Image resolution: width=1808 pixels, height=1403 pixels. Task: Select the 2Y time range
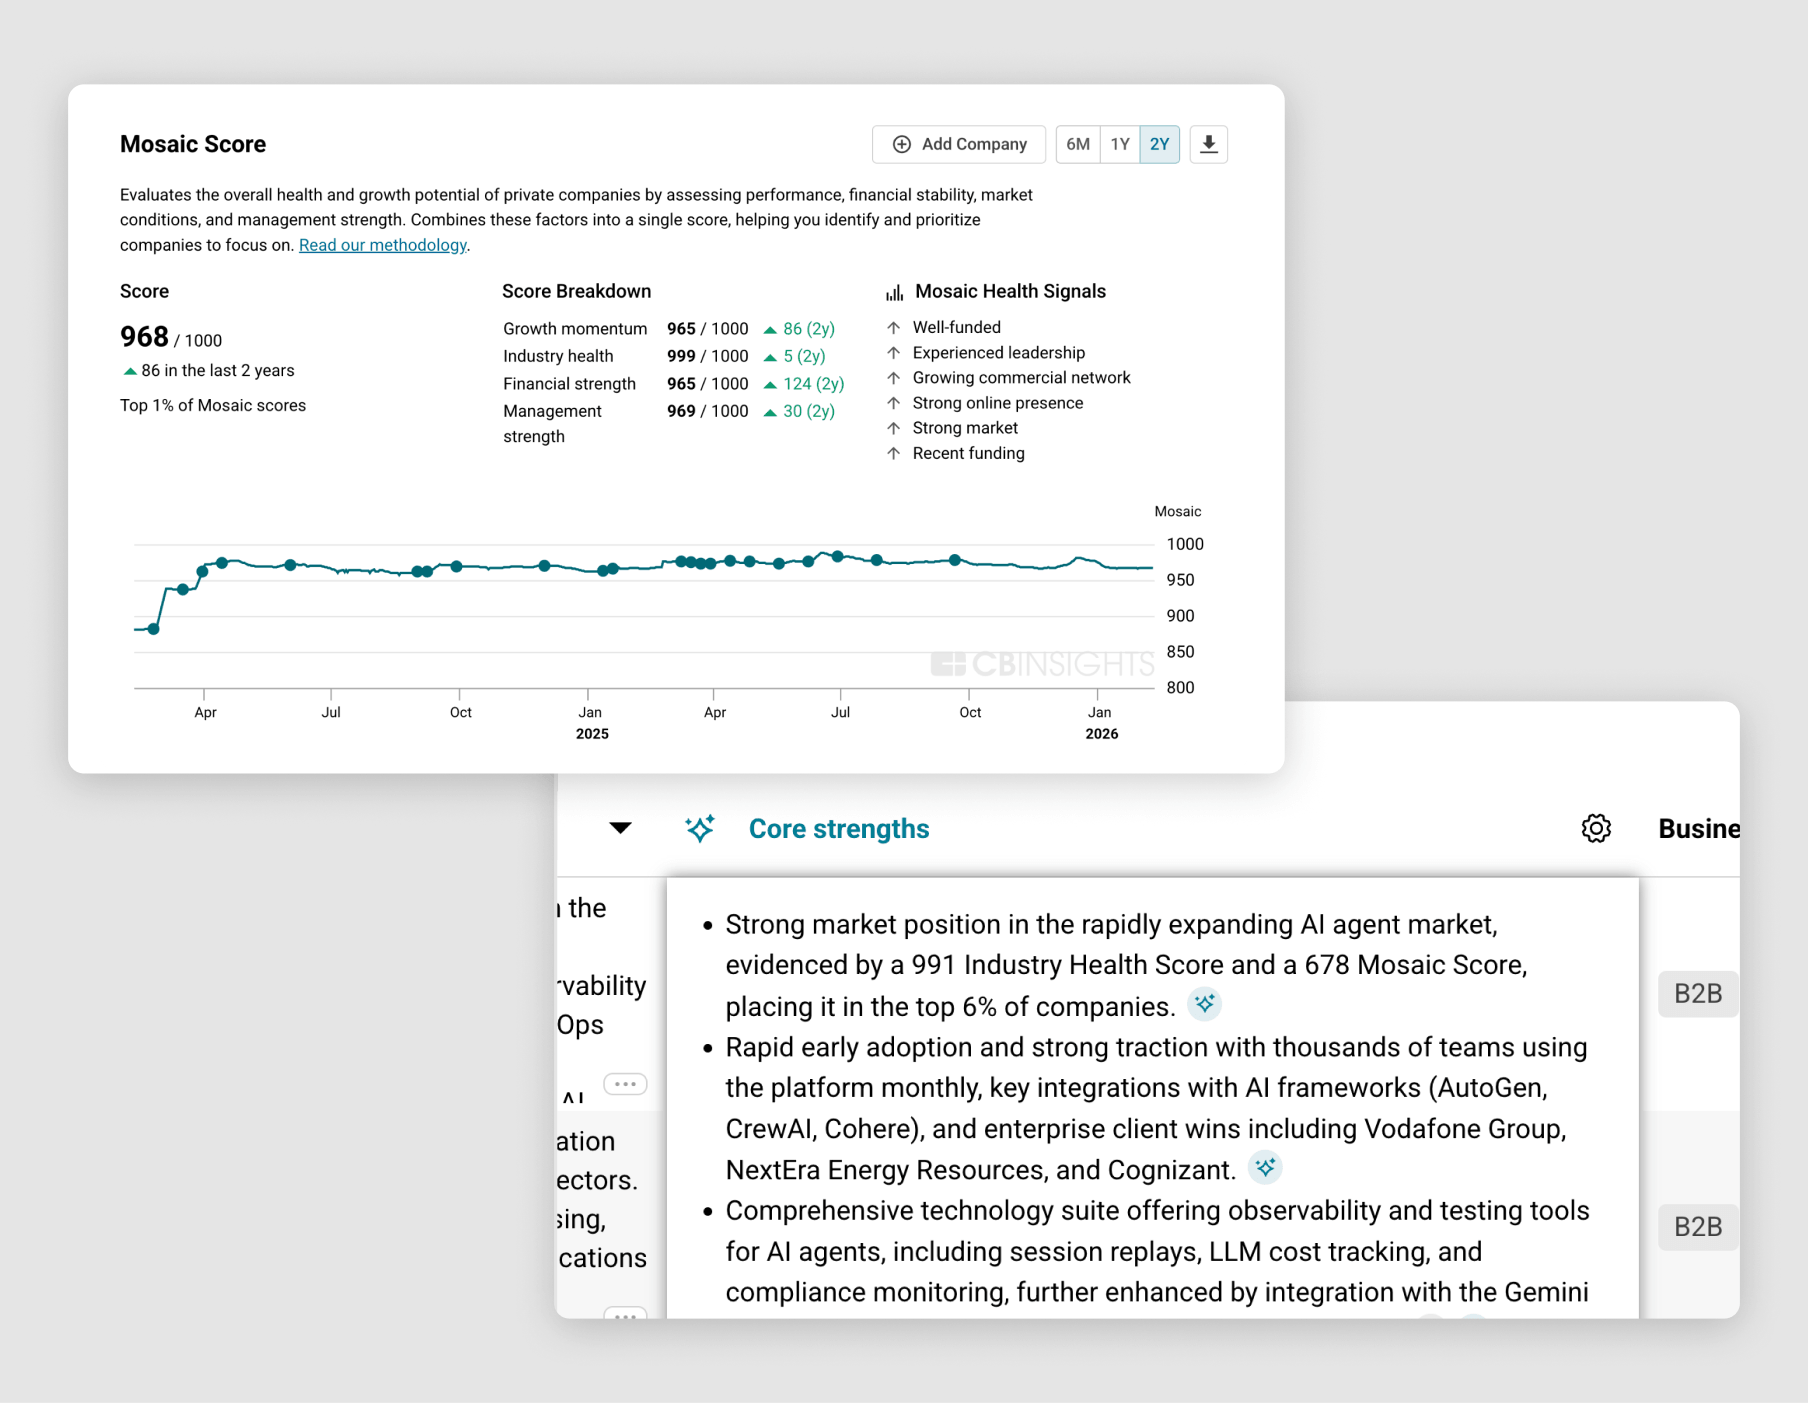[1160, 144]
